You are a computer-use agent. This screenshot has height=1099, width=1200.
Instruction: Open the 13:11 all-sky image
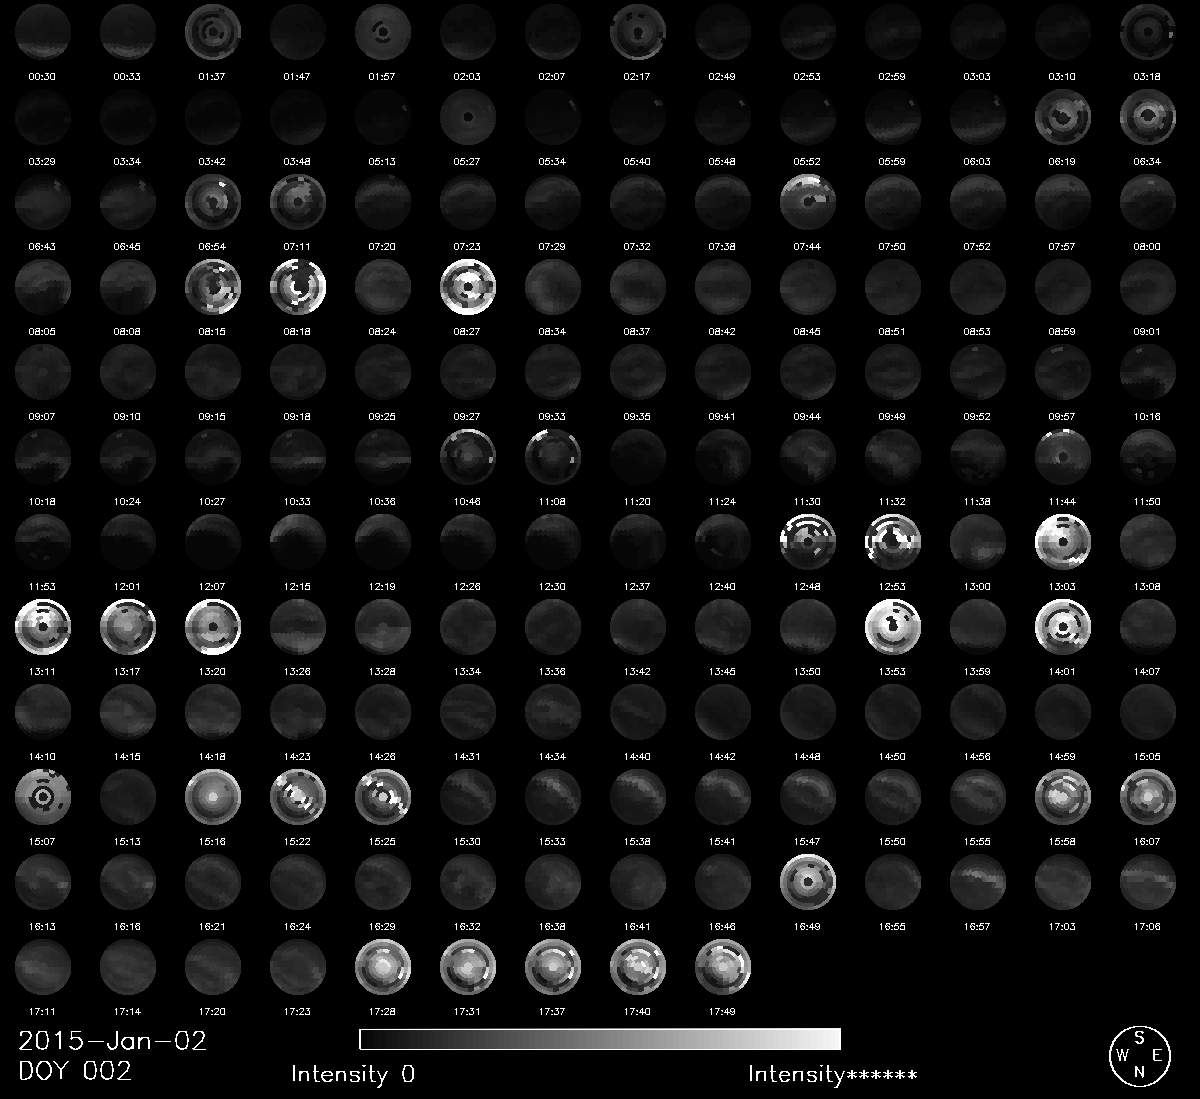coord(43,627)
